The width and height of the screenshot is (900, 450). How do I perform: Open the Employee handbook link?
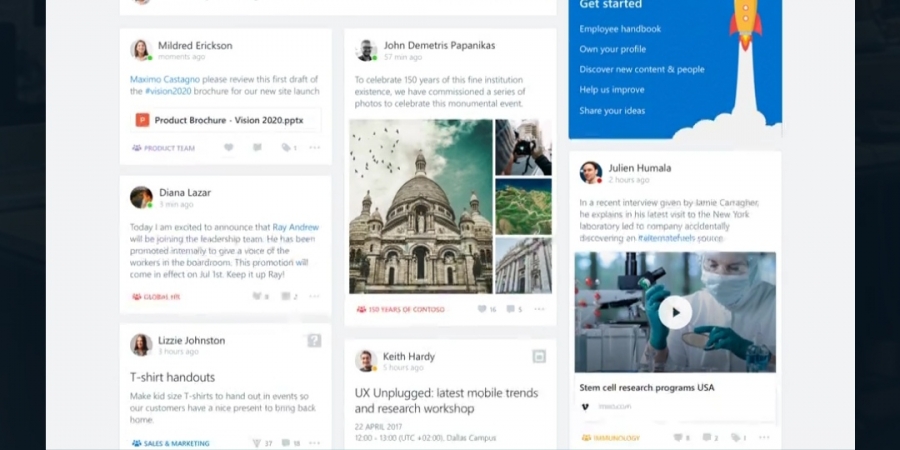click(620, 29)
